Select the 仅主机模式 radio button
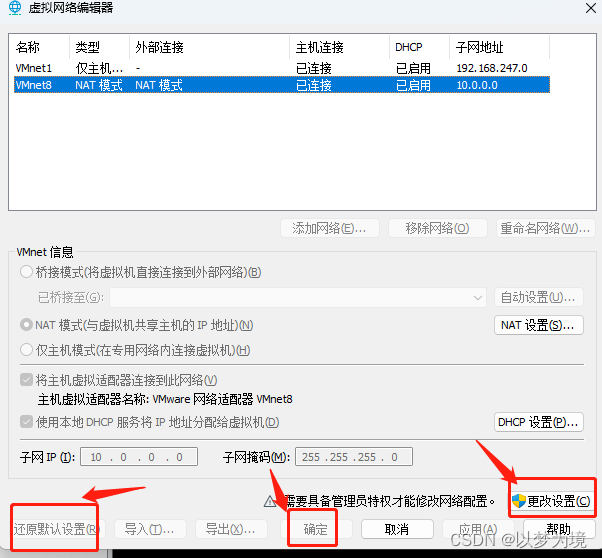The image size is (602, 558). click(26, 349)
